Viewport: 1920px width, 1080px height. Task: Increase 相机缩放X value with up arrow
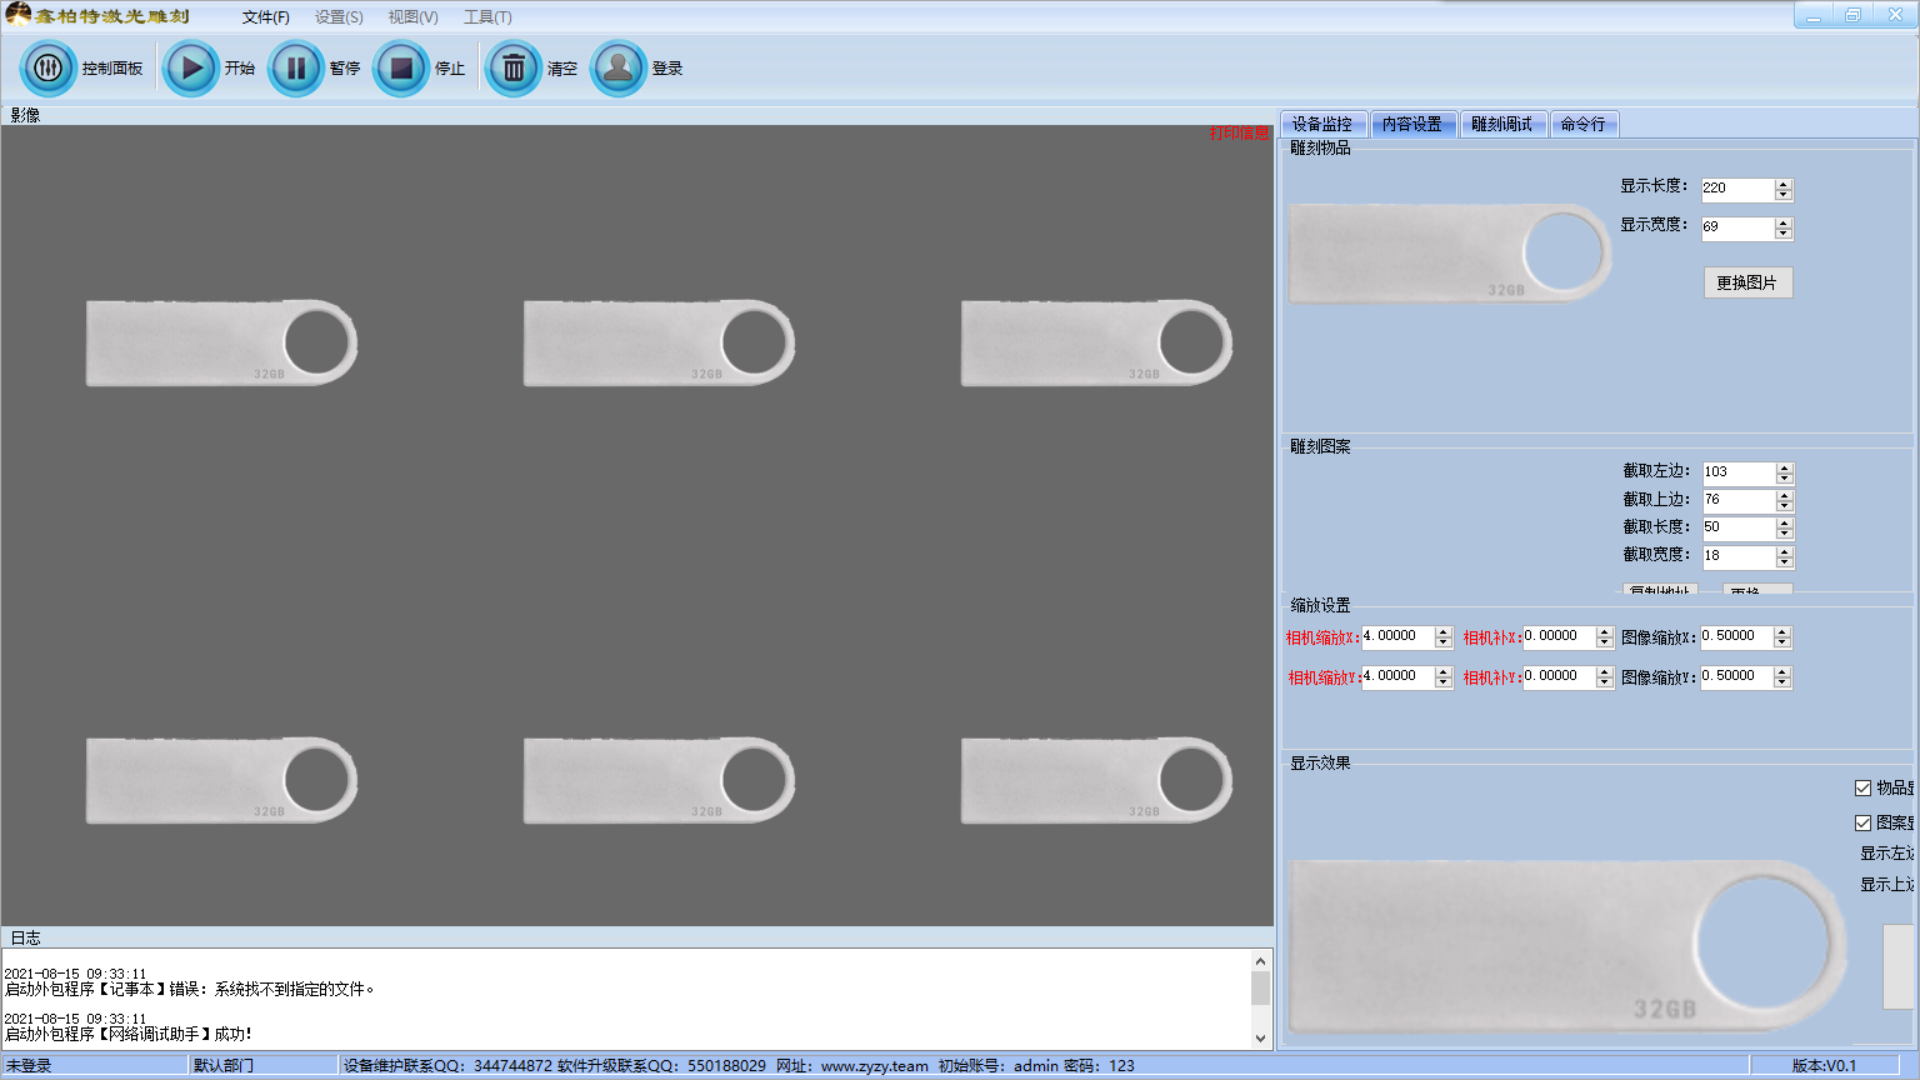coord(1442,632)
